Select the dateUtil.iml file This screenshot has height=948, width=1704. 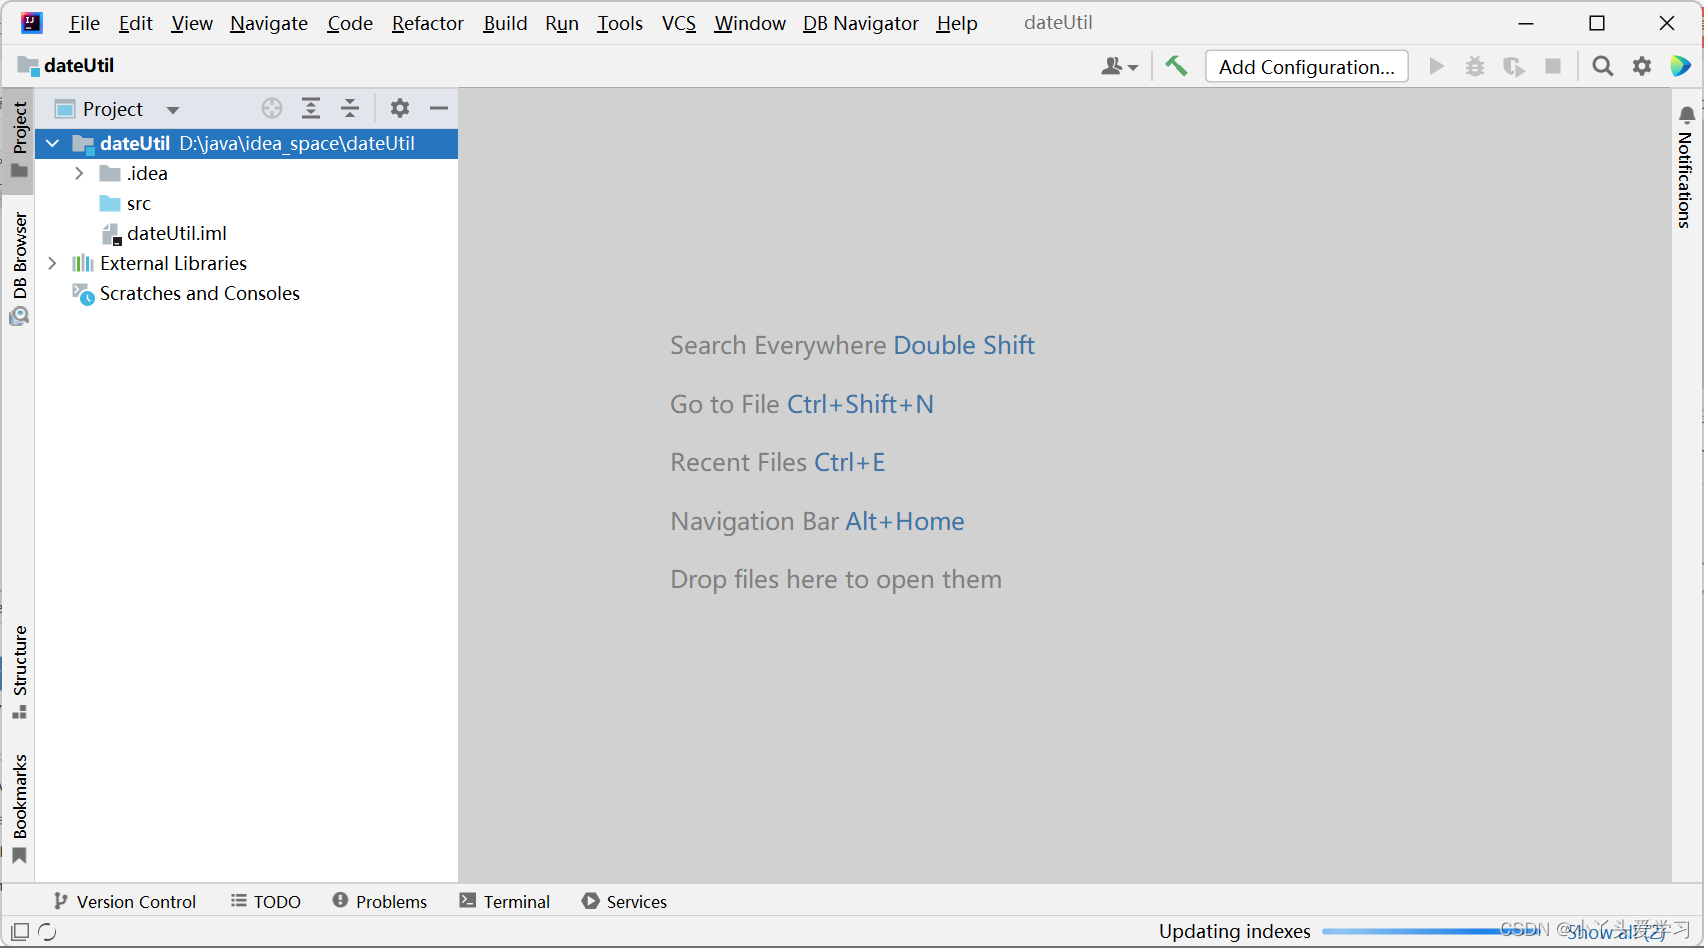pos(176,234)
